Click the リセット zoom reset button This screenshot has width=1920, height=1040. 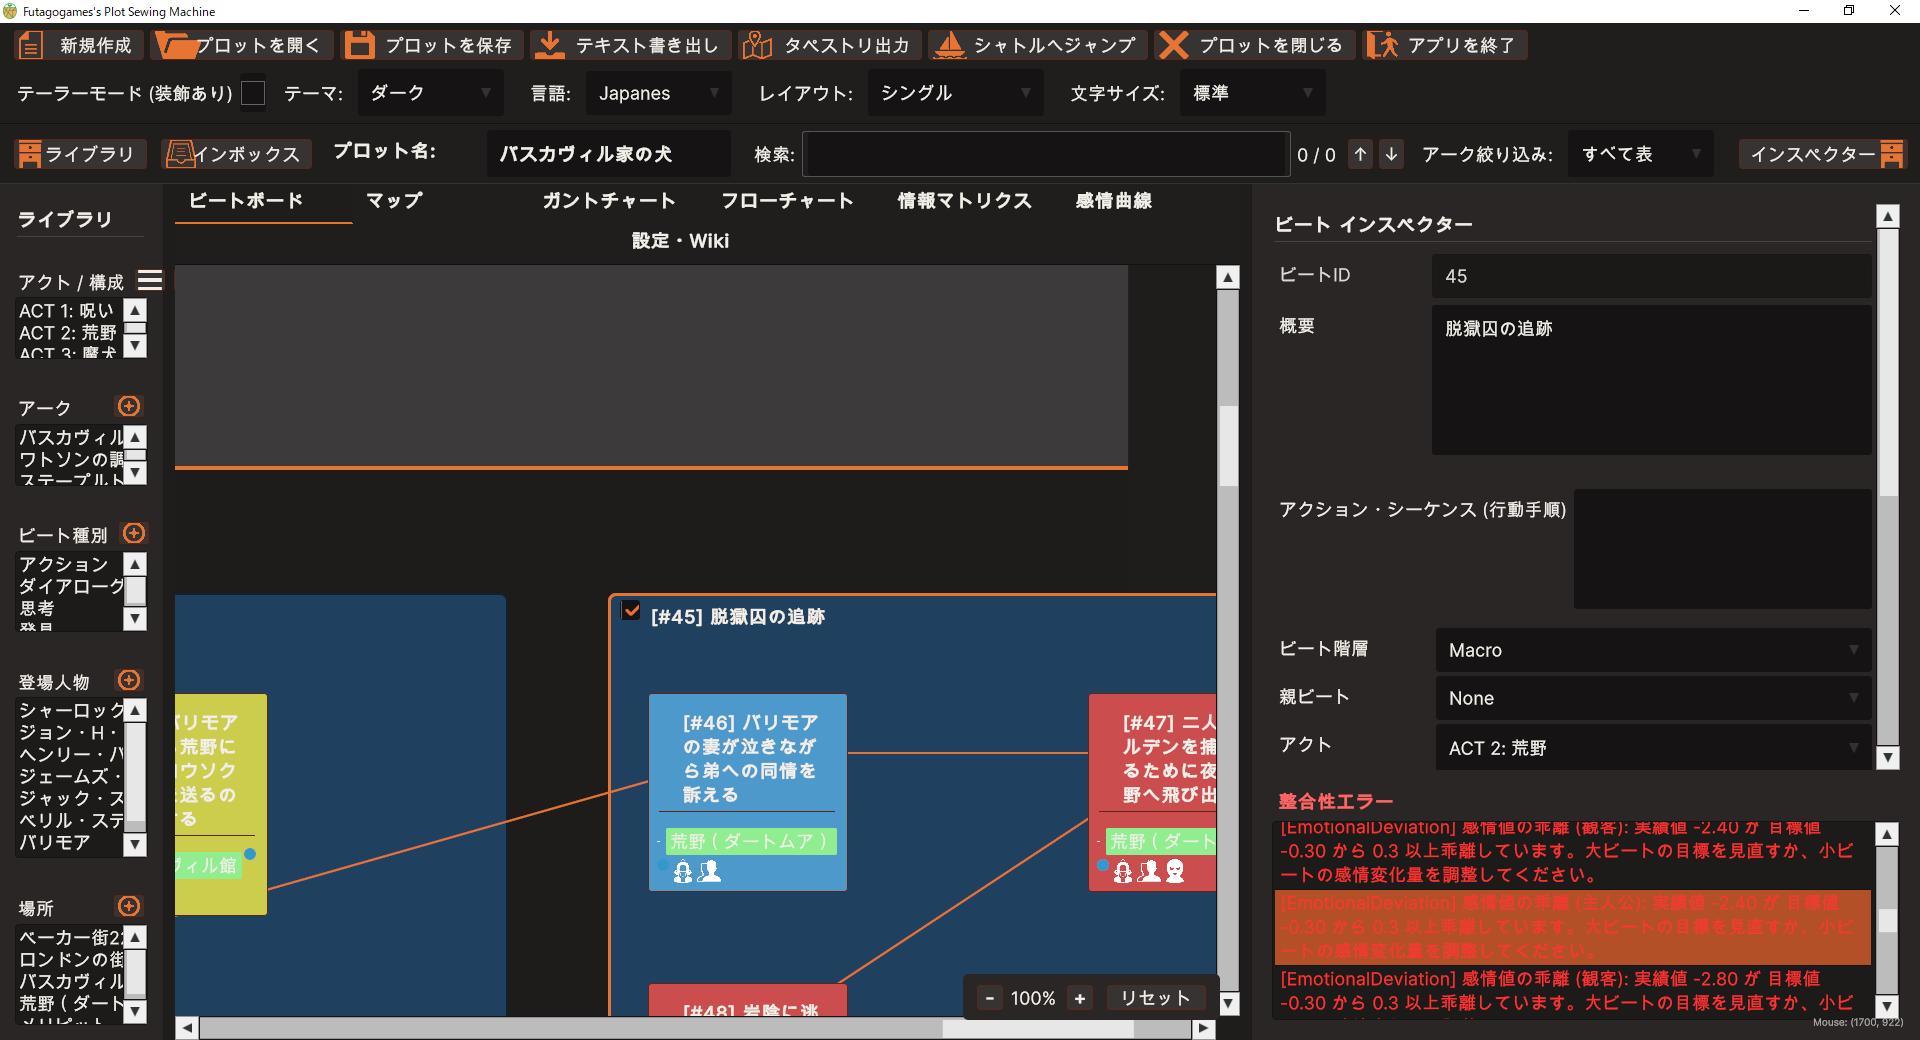(1155, 998)
